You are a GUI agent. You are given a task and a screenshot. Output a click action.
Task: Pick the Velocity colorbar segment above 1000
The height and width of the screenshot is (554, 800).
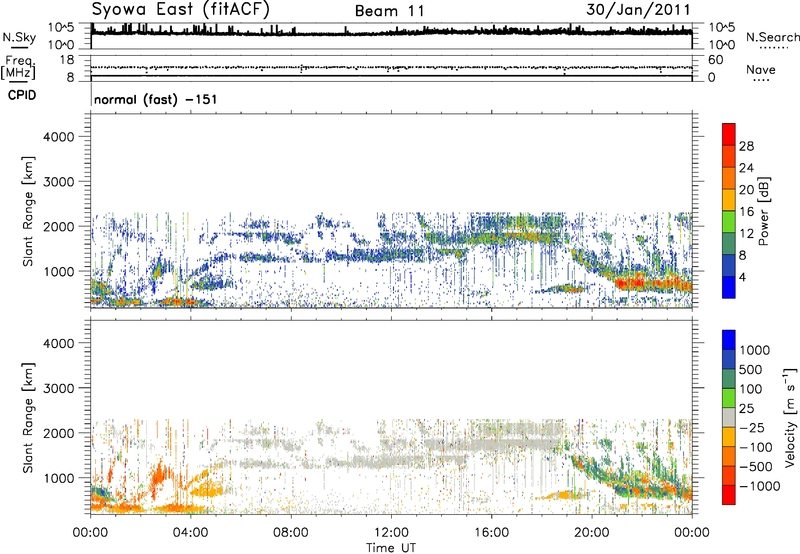[x=729, y=340]
